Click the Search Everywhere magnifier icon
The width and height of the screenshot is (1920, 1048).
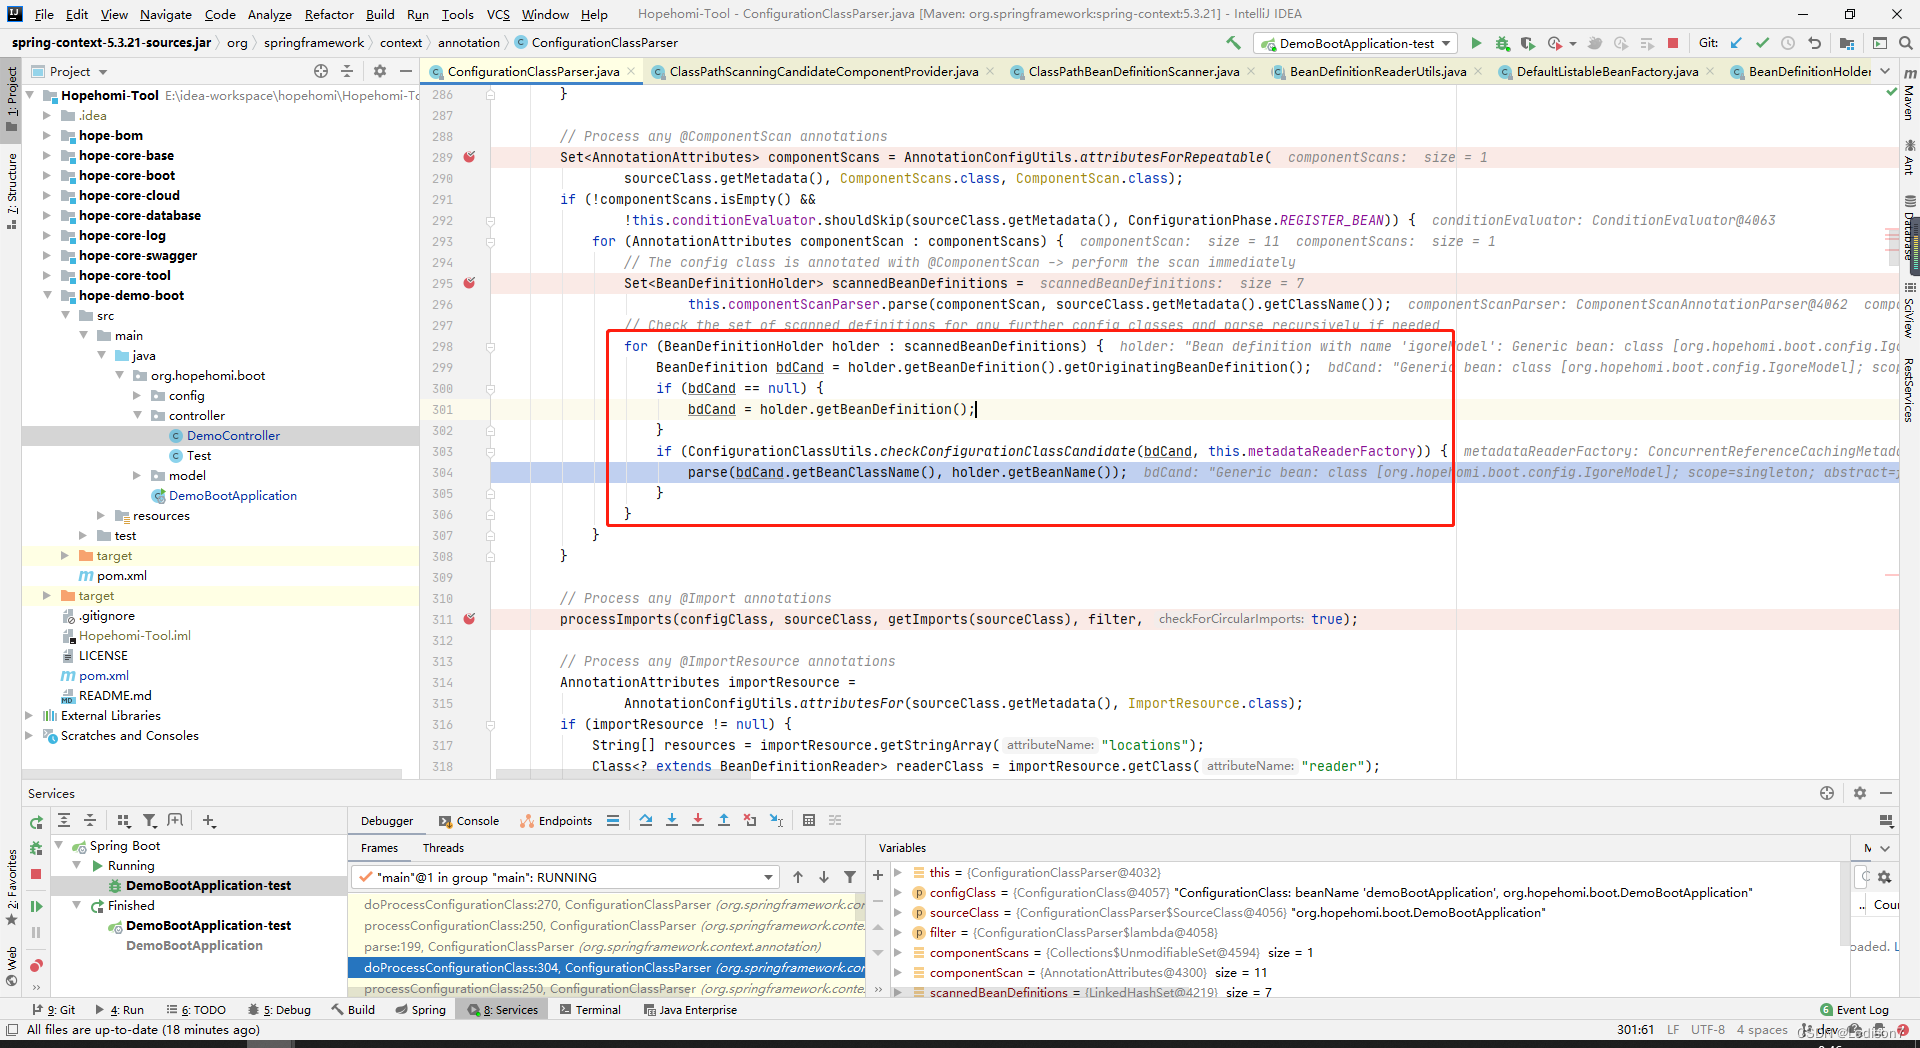point(1905,43)
